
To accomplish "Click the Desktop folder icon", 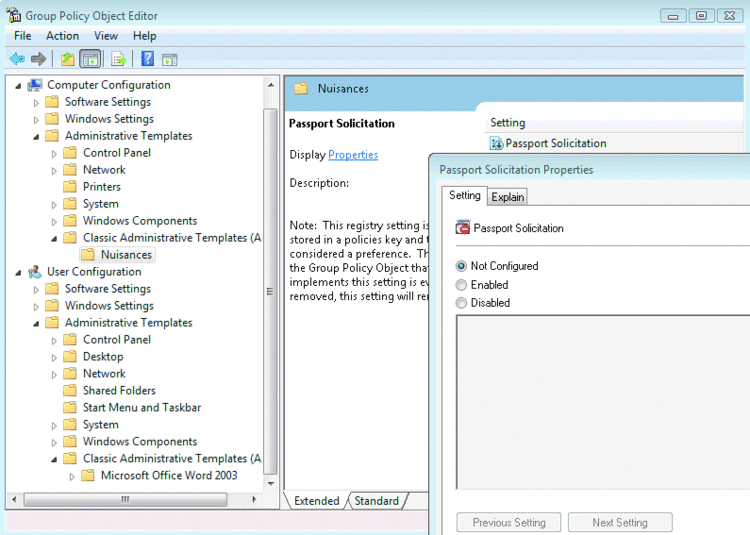I will click(70, 356).
